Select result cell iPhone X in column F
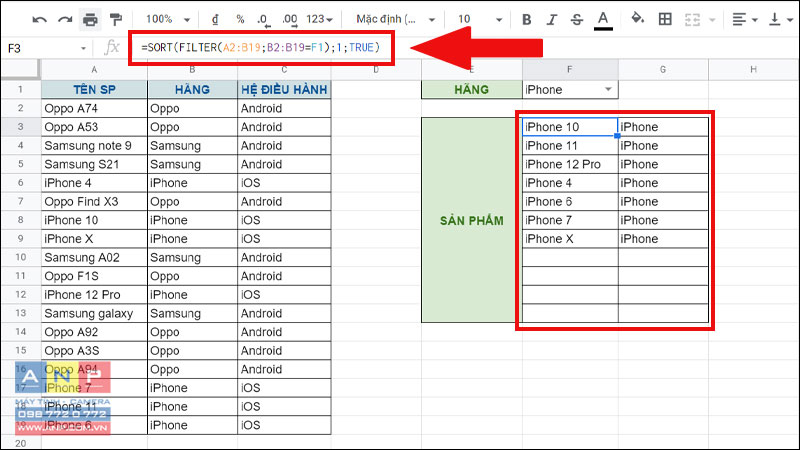Image resolution: width=800 pixels, height=450 pixels. click(570, 239)
